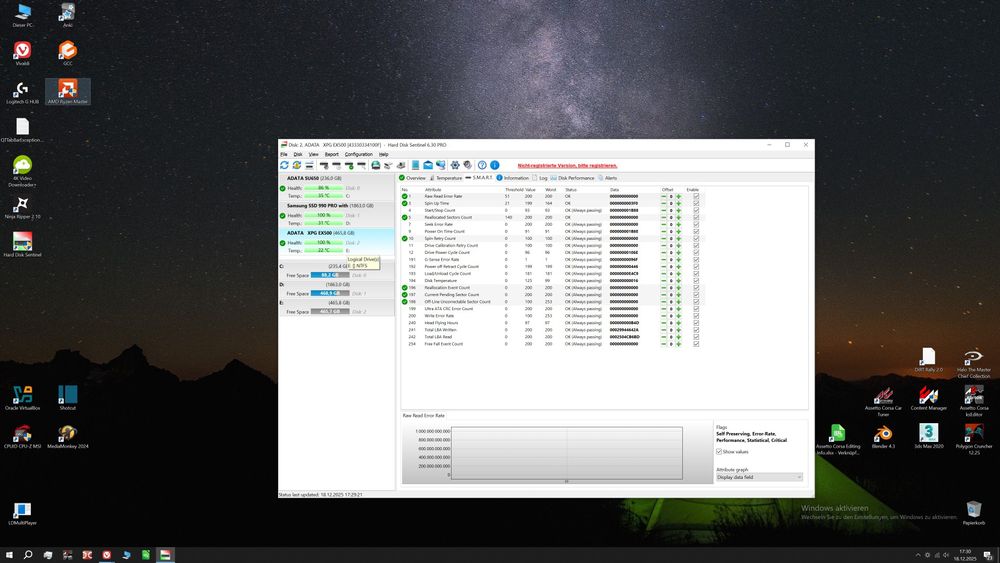Open Vivaldi desktop icon
The image size is (1000, 563).
click(22, 53)
